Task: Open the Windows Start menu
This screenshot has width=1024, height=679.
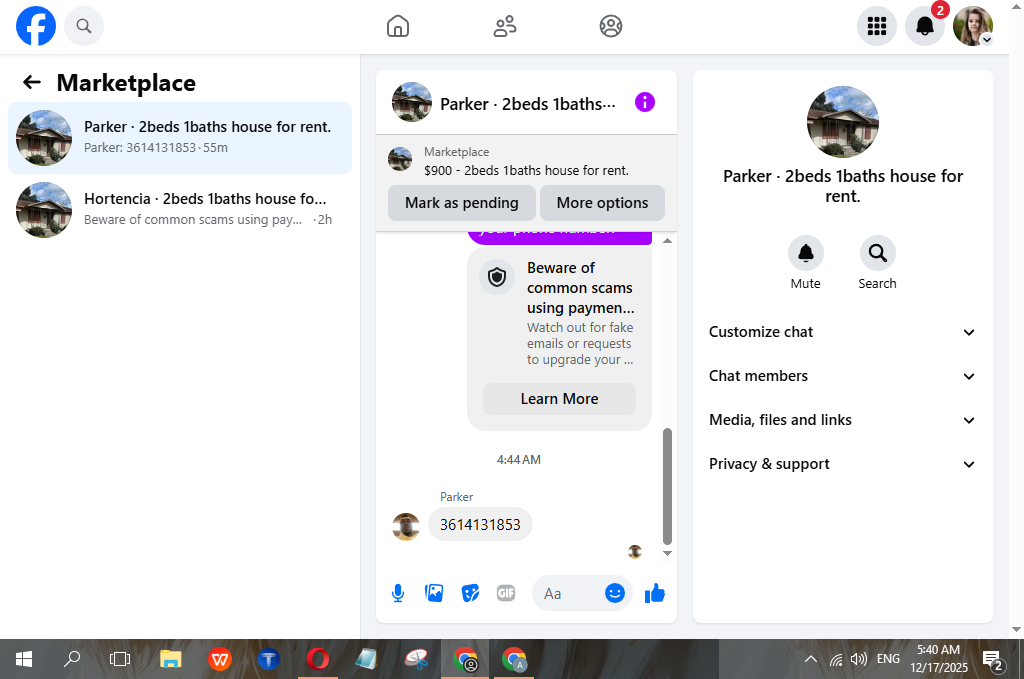Action: point(24,659)
